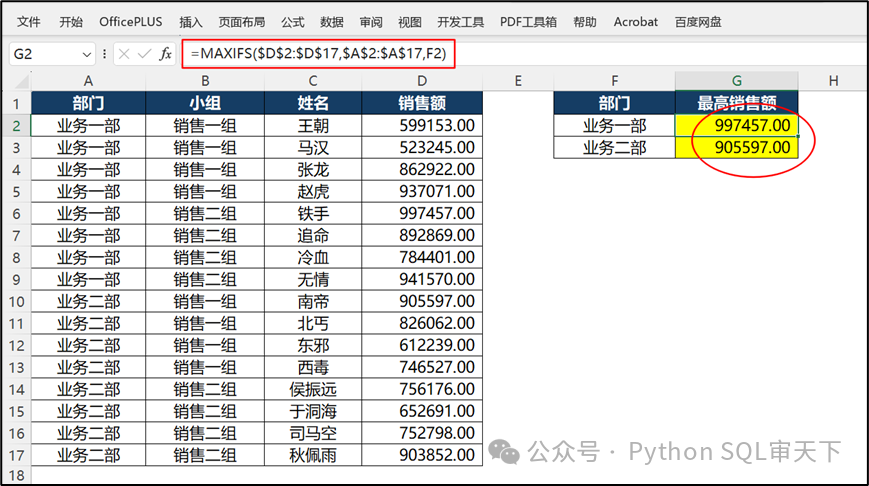Click the Insert Function fx icon
The image size is (869, 486).
[x=166, y=54]
